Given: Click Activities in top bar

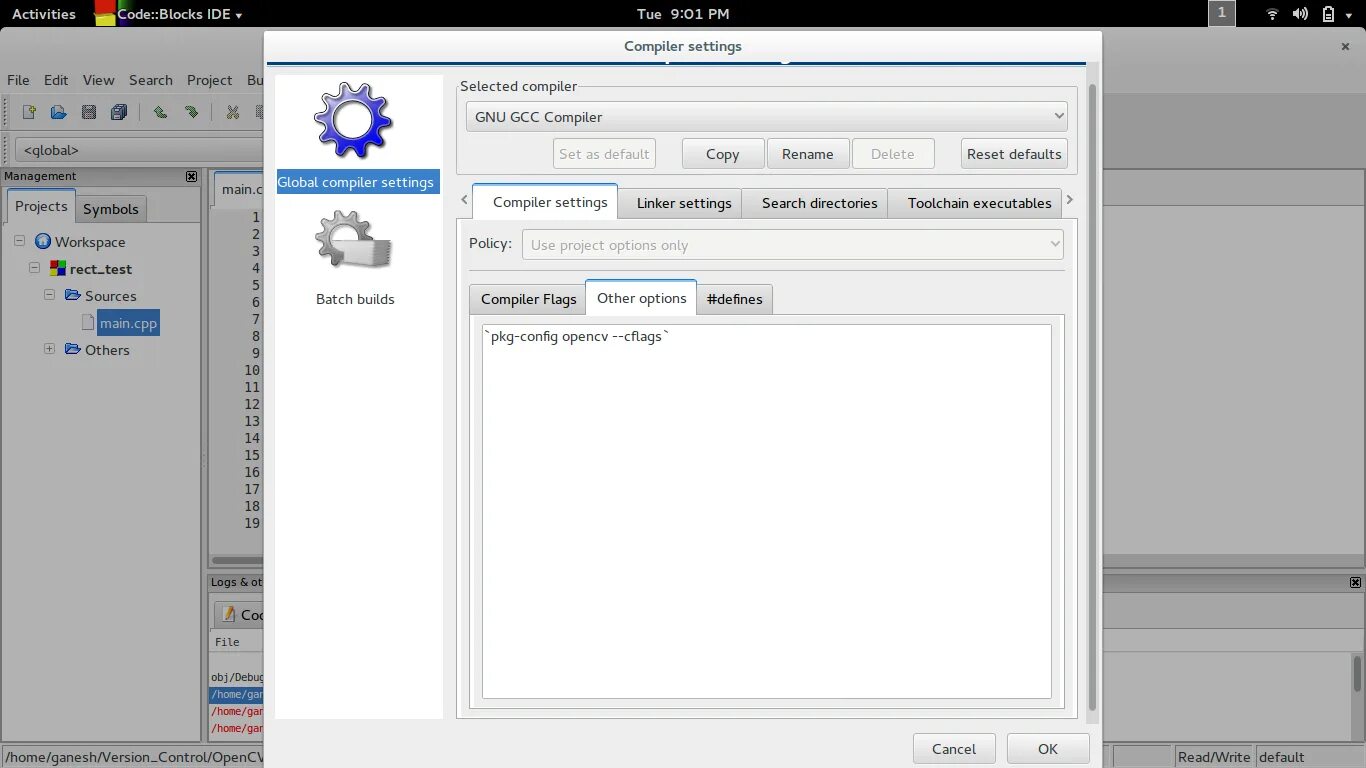Looking at the screenshot, I should (43, 14).
